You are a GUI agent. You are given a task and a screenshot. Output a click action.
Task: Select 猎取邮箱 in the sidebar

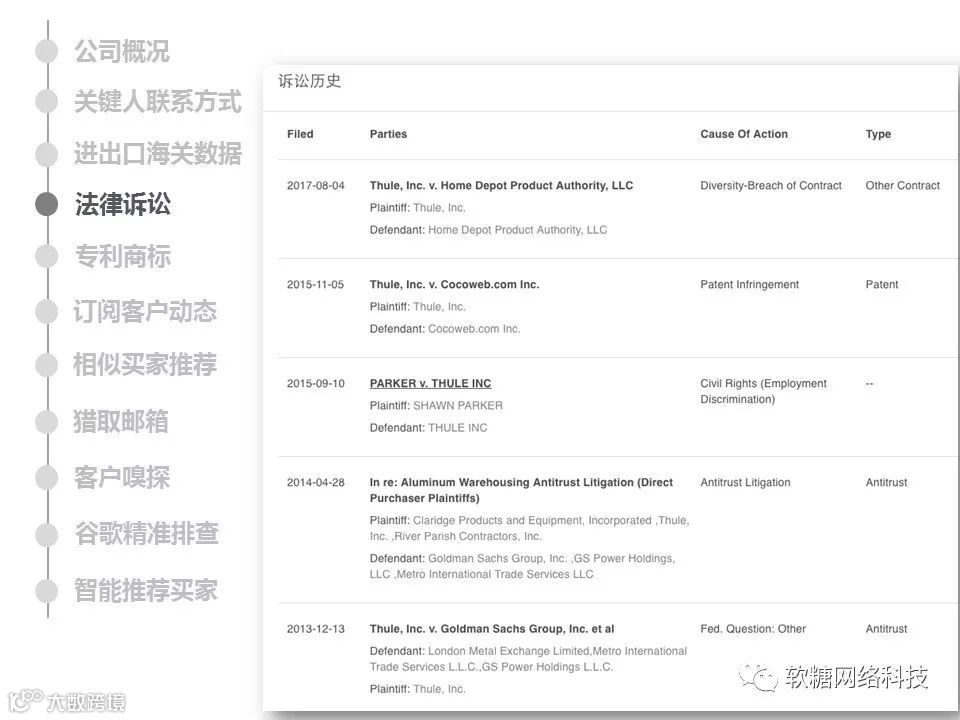tap(121, 422)
